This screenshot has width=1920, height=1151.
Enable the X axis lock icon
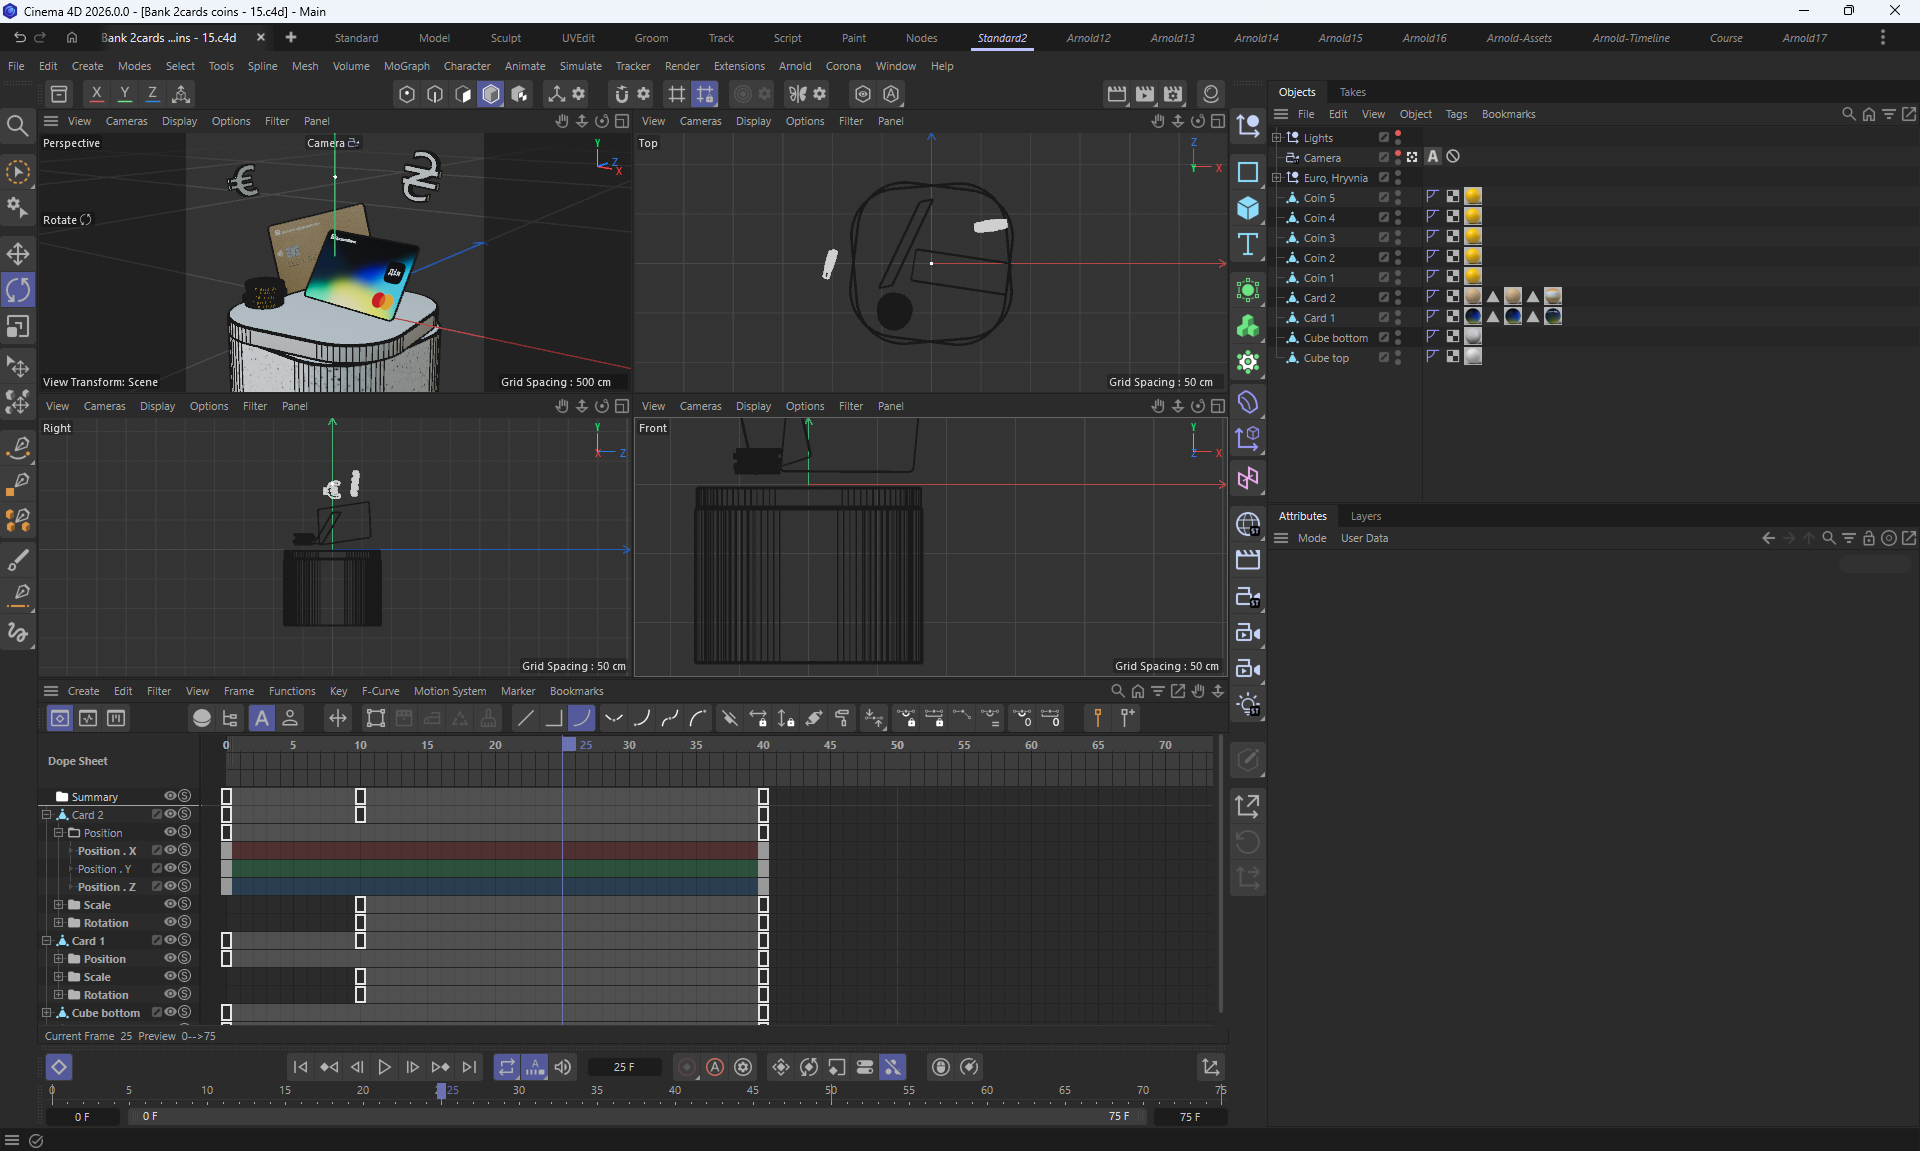pyautogui.click(x=96, y=94)
